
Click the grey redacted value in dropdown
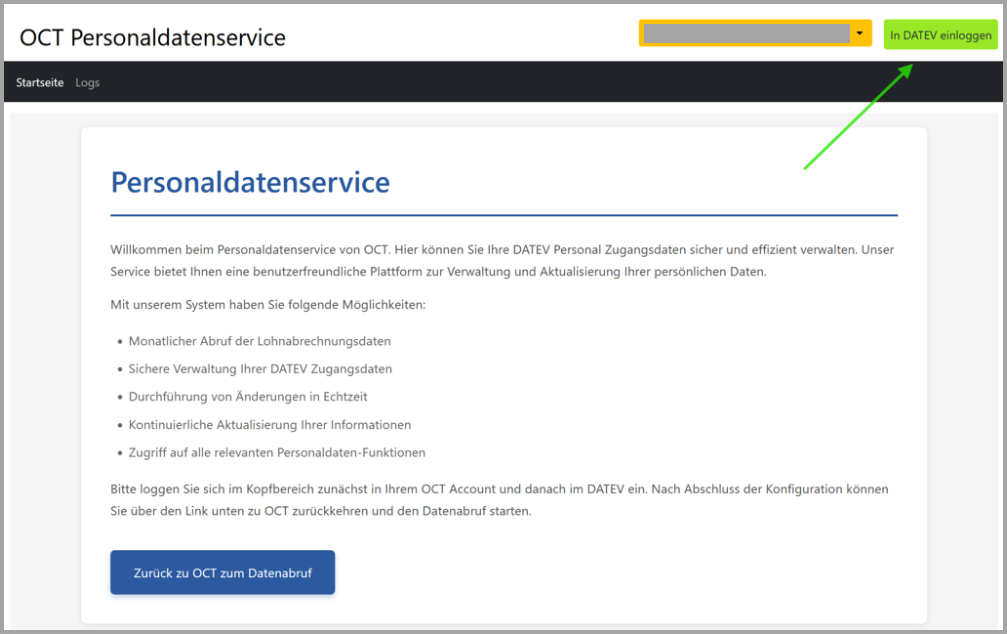coord(745,33)
